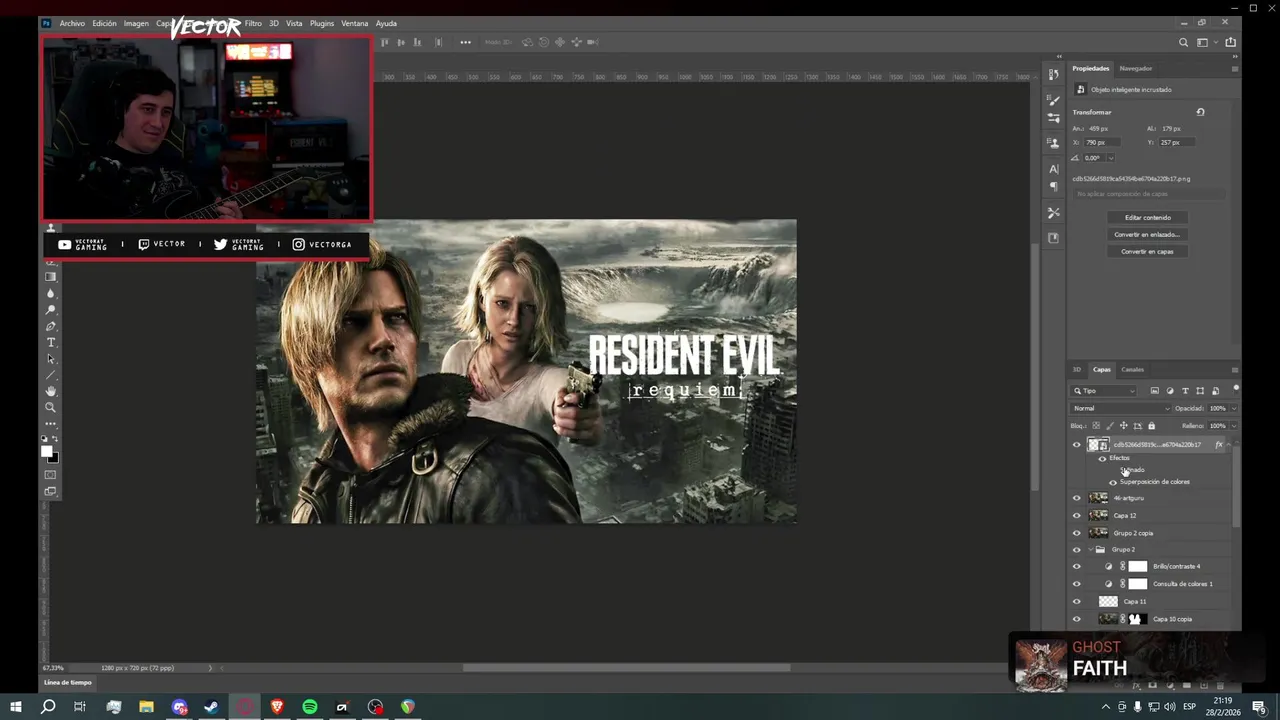Open the Brushes panel icon
The width and height of the screenshot is (1280, 720).
[x=1053, y=100]
